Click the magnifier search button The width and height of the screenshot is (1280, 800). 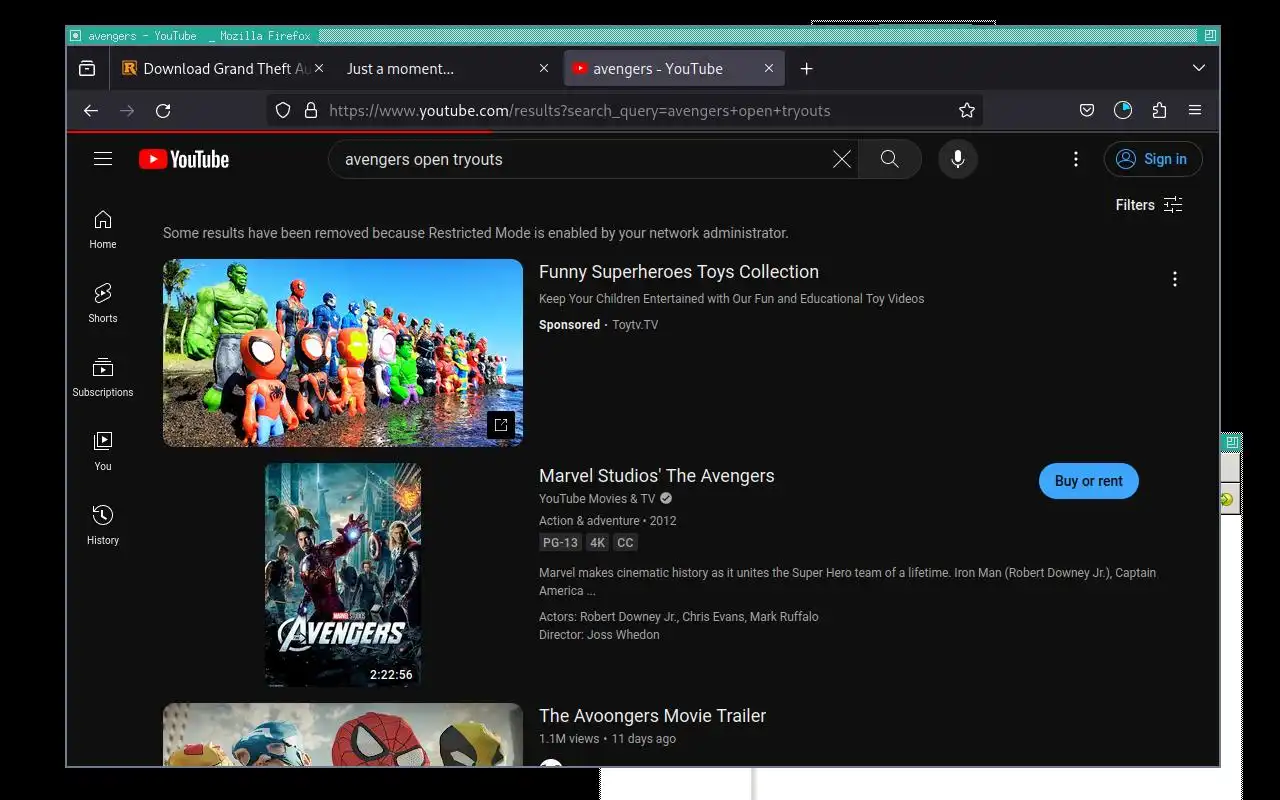(x=889, y=159)
